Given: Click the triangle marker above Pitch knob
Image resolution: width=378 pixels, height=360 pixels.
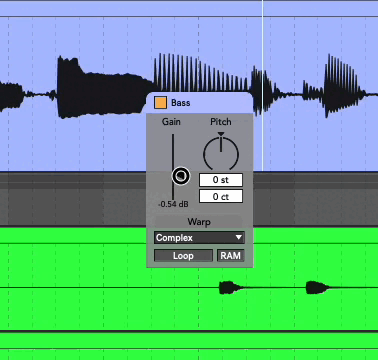Looking at the screenshot, I should click(221, 134).
